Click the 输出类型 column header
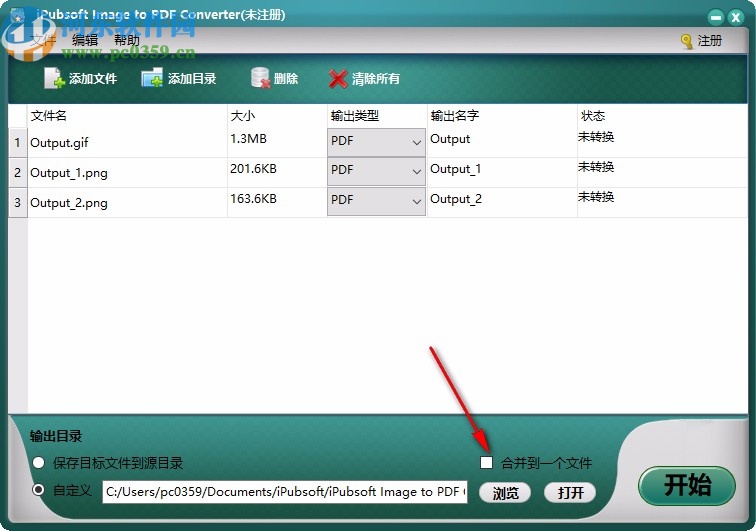This screenshot has width=756, height=531. pos(355,116)
